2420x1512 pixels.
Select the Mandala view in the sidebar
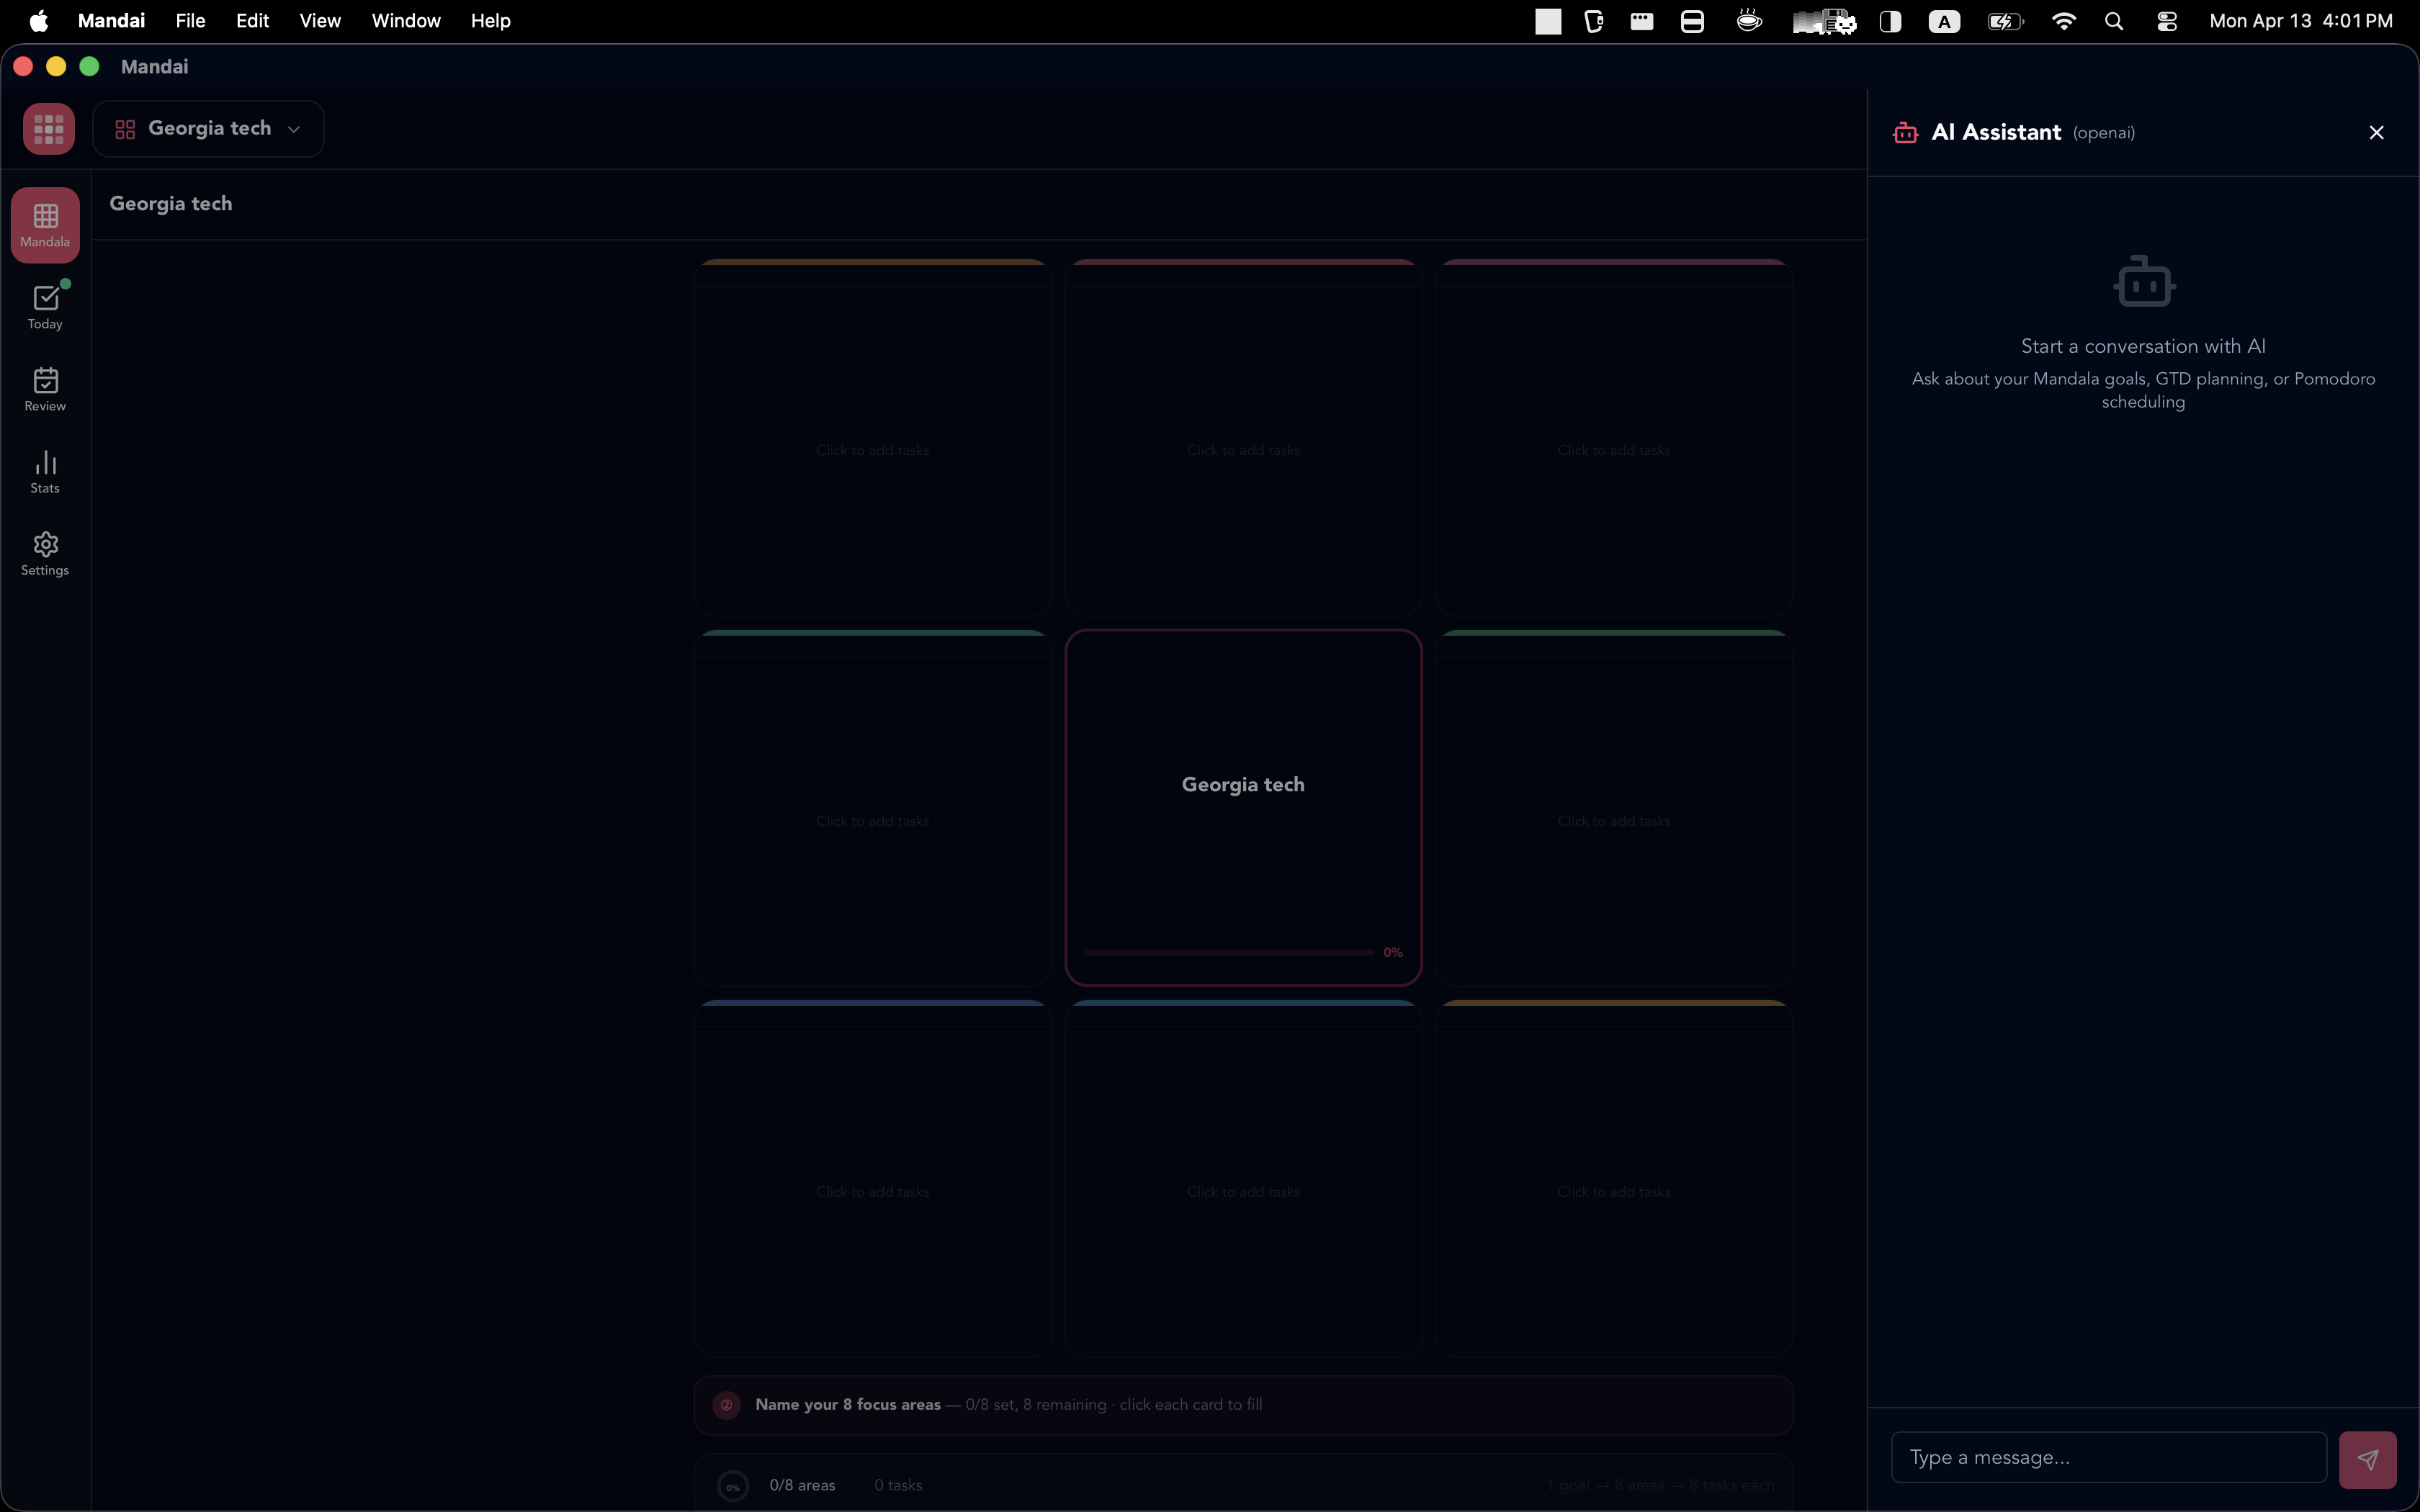click(x=45, y=224)
